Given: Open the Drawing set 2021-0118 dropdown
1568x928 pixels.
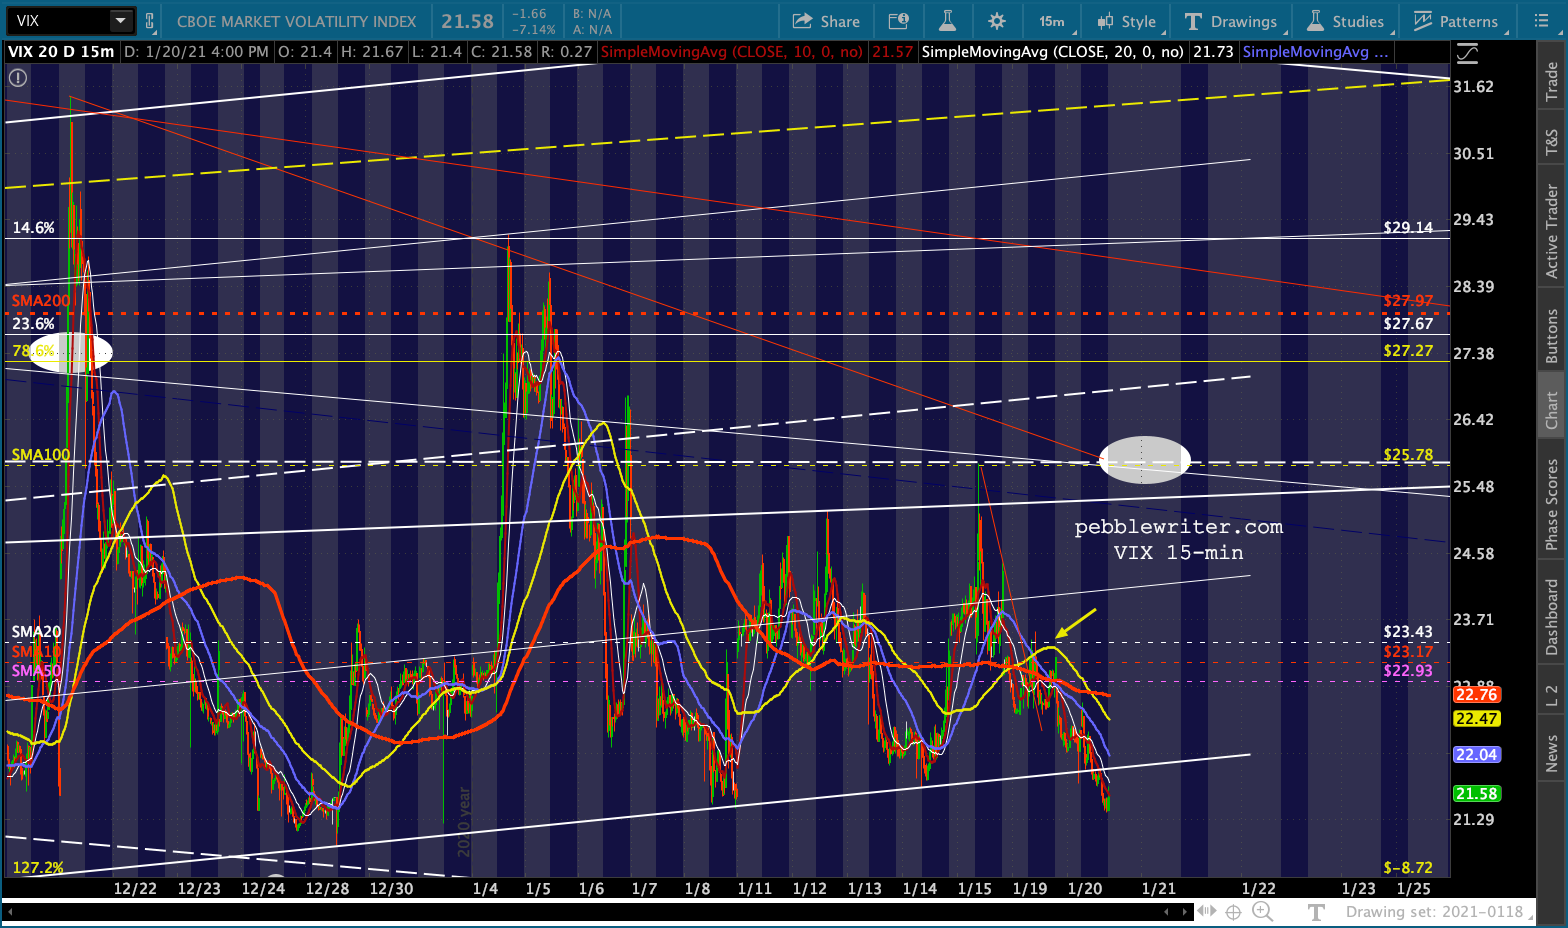Looking at the screenshot, I should (1438, 911).
